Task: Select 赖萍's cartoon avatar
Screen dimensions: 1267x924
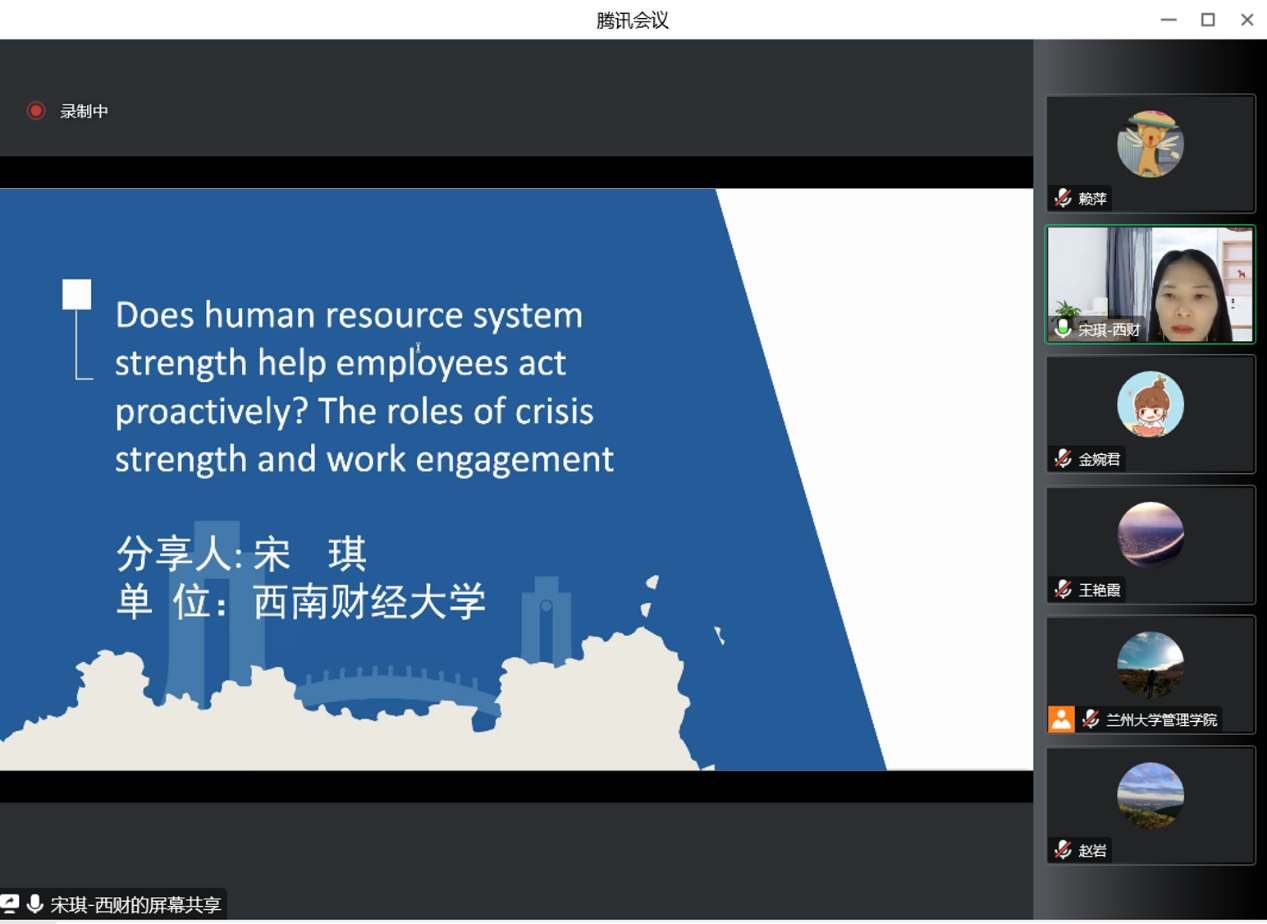Action: 1150,143
